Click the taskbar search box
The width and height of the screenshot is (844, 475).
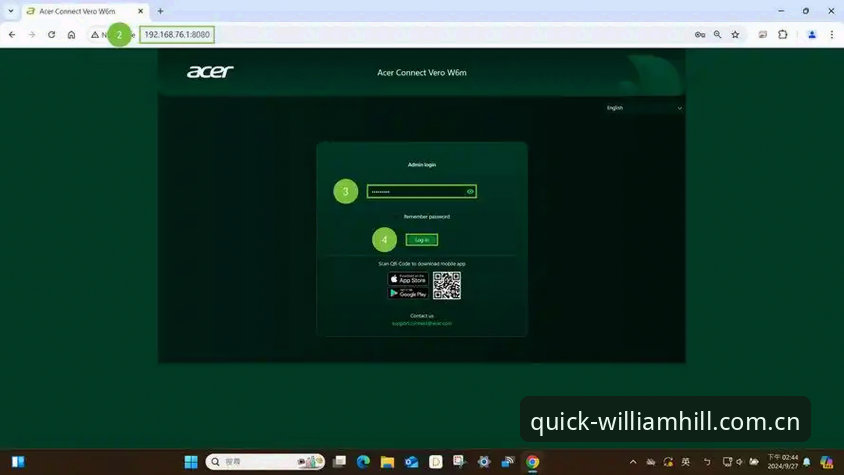[265, 462]
